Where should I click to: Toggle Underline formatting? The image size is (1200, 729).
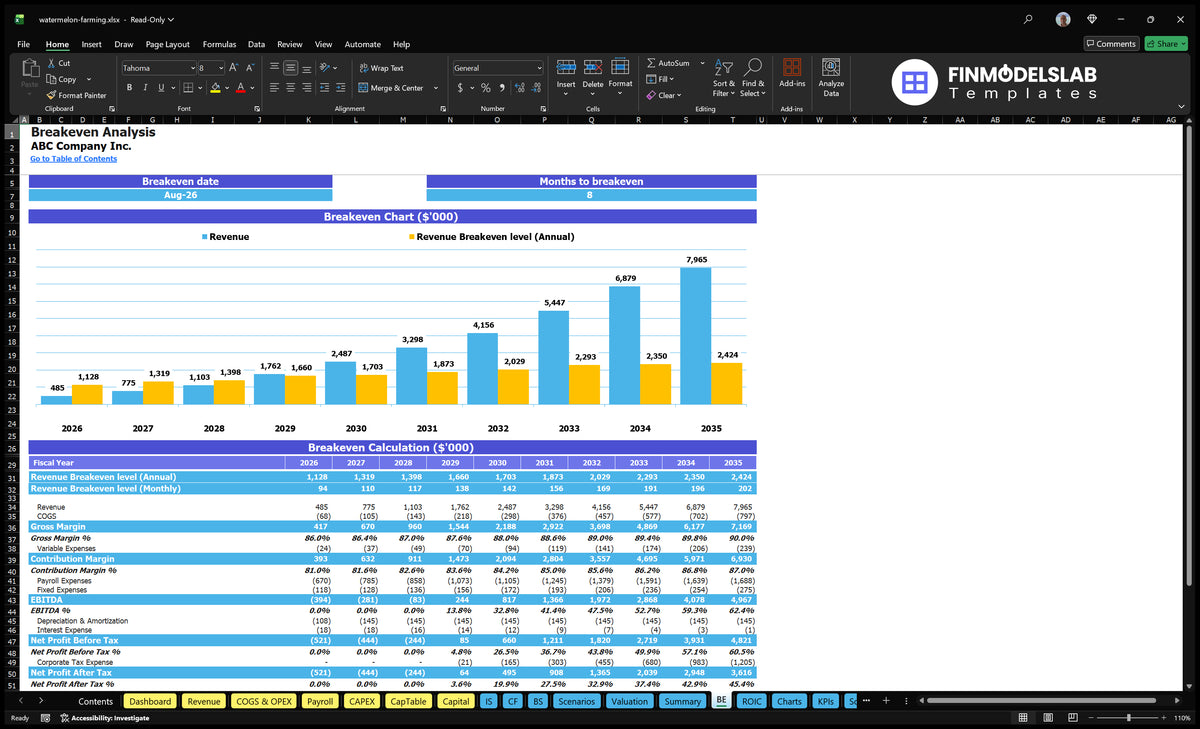click(160, 88)
